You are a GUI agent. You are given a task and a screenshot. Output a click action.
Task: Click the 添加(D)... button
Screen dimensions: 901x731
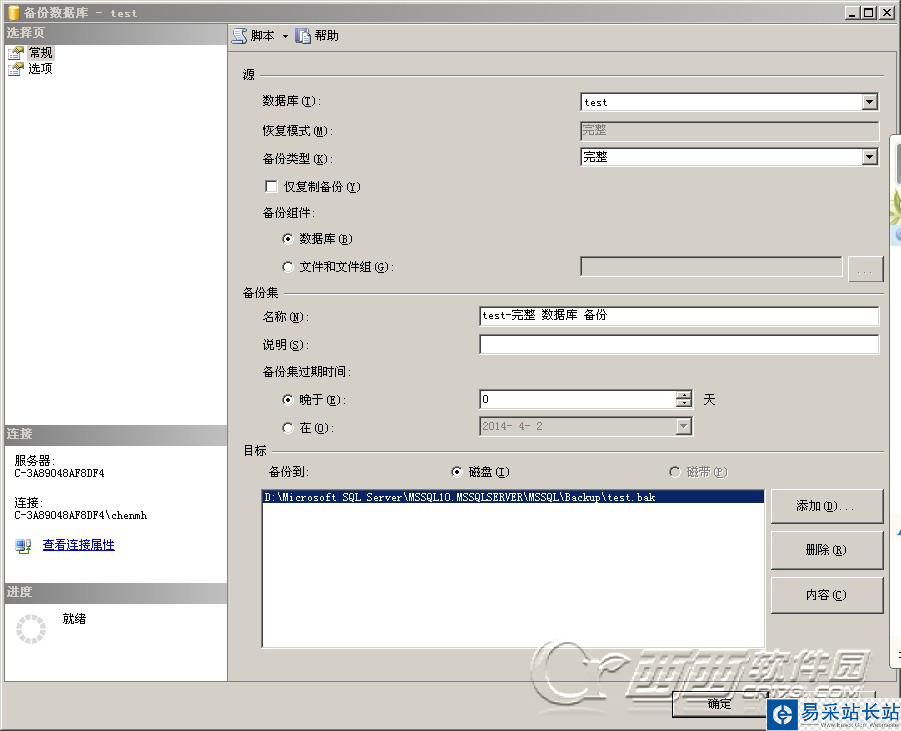826,506
